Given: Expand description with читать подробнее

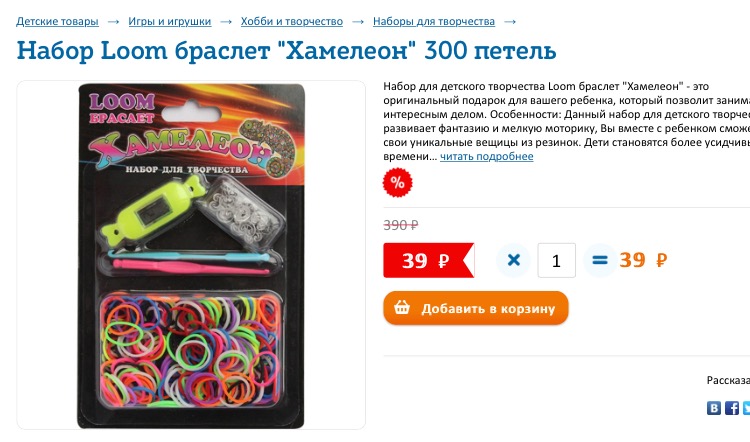Looking at the screenshot, I should pos(486,156).
